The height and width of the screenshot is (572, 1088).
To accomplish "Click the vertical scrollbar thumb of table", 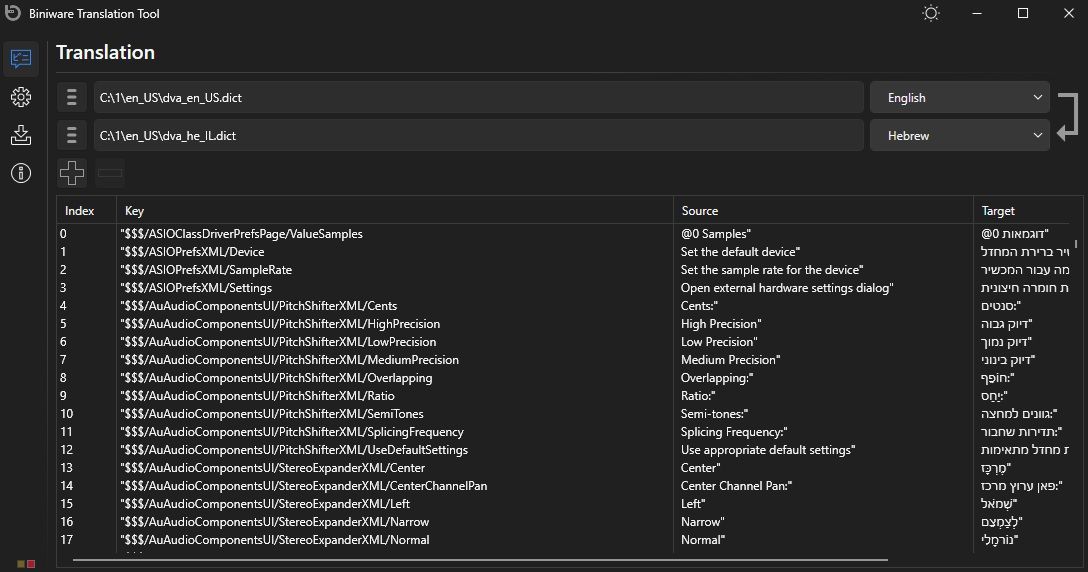I will click(1076, 244).
